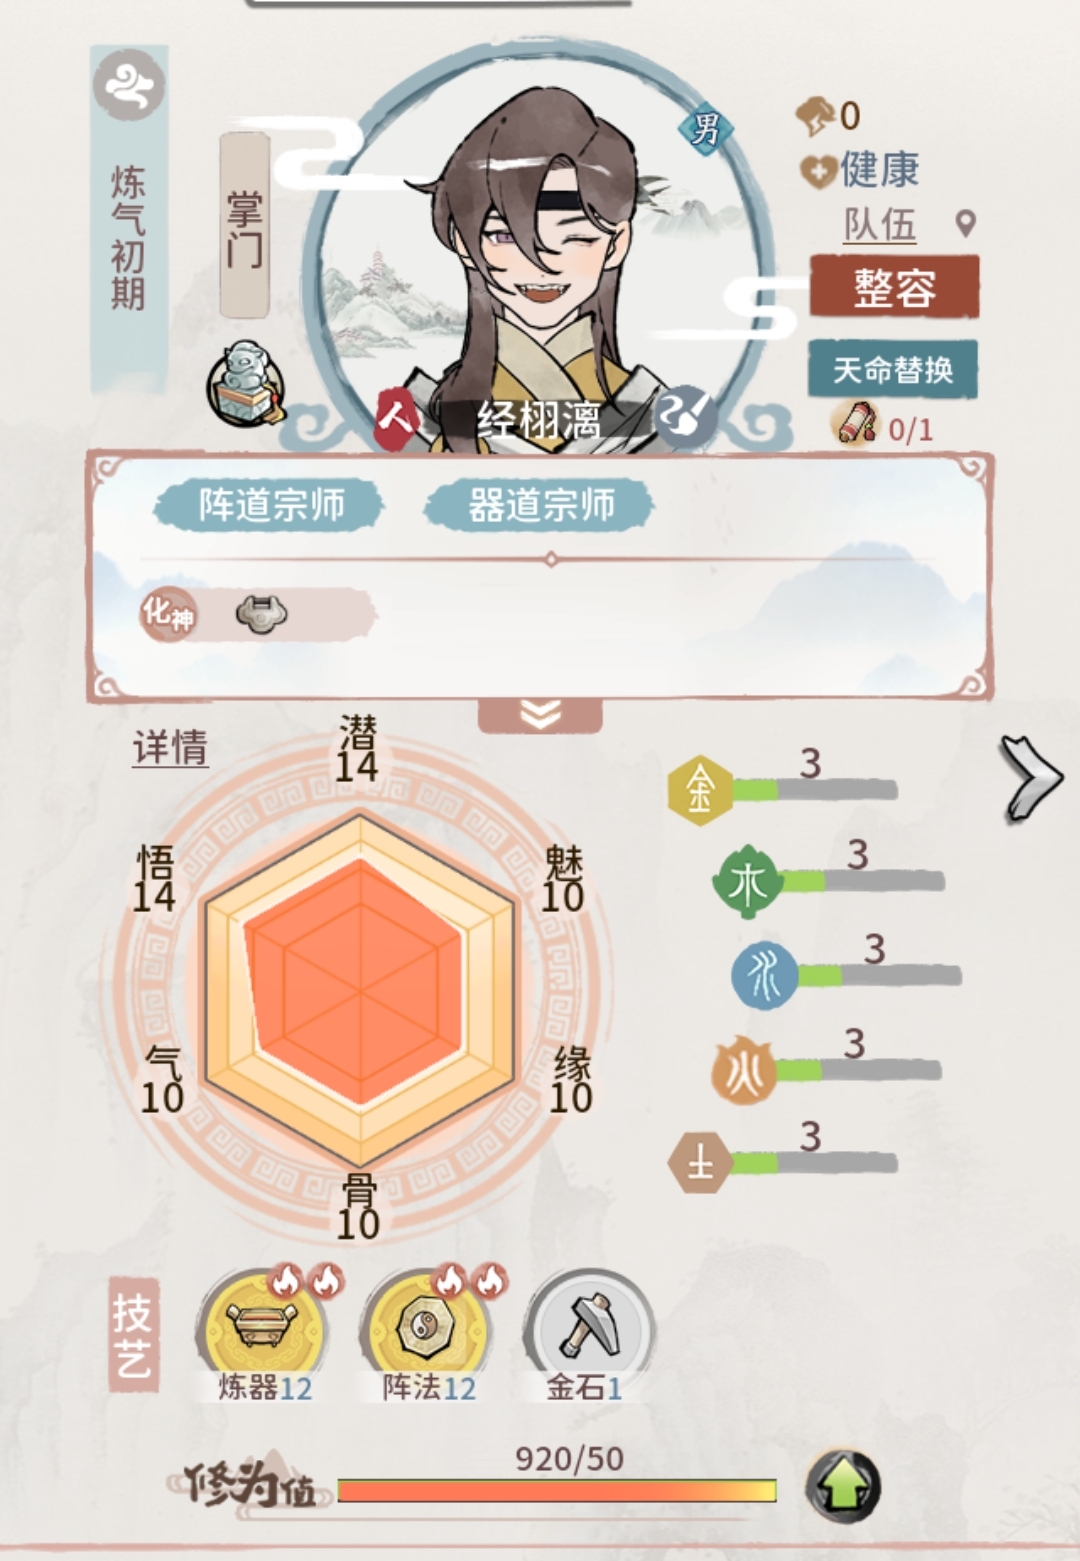This screenshot has height=1561, width=1080.
Task: Tap the 水 water element icon
Action: (x=764, y=975)
